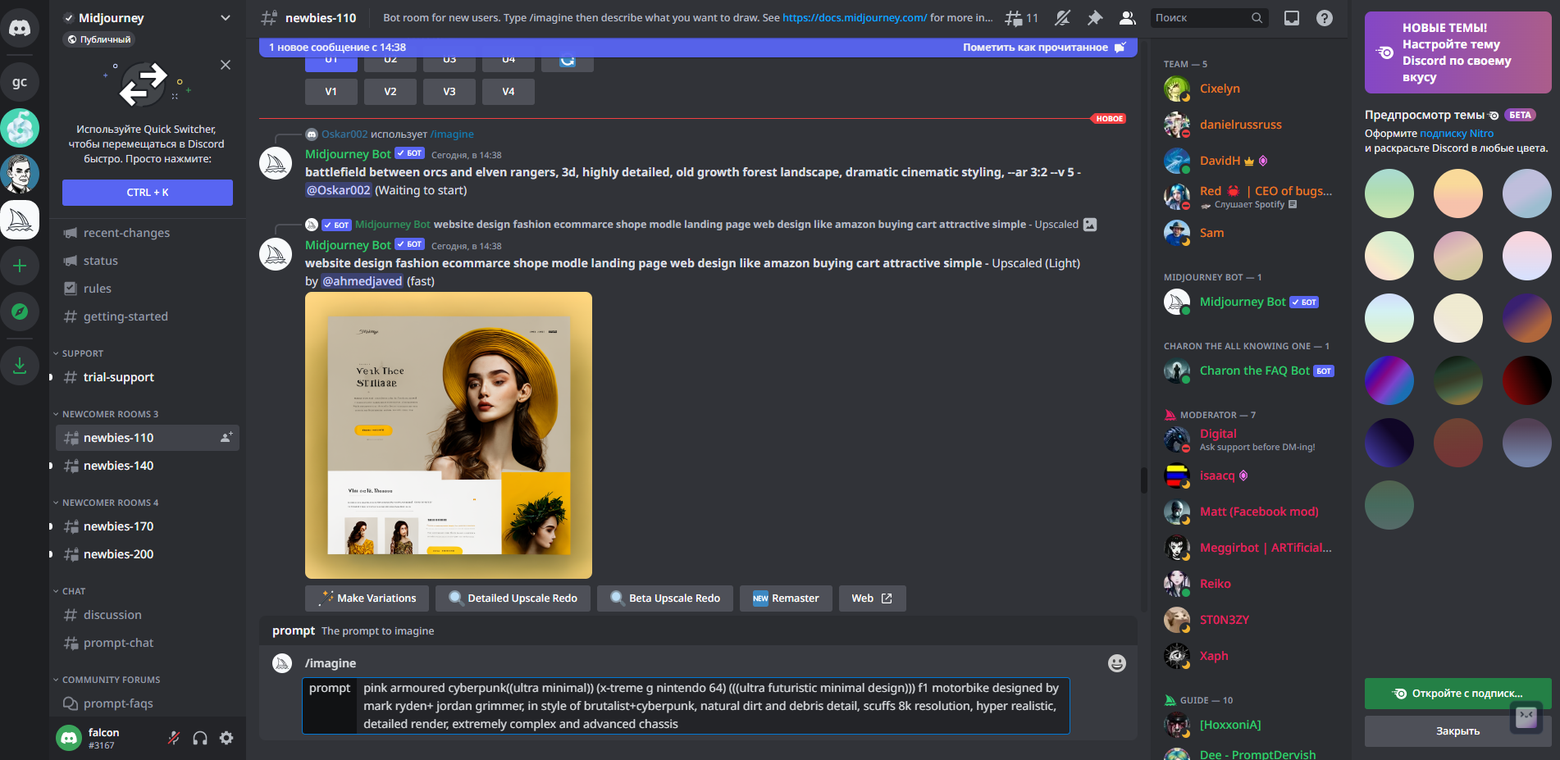1560x760 pixels.
Task: Open trial-support channel
Action: tap(147, 377)
